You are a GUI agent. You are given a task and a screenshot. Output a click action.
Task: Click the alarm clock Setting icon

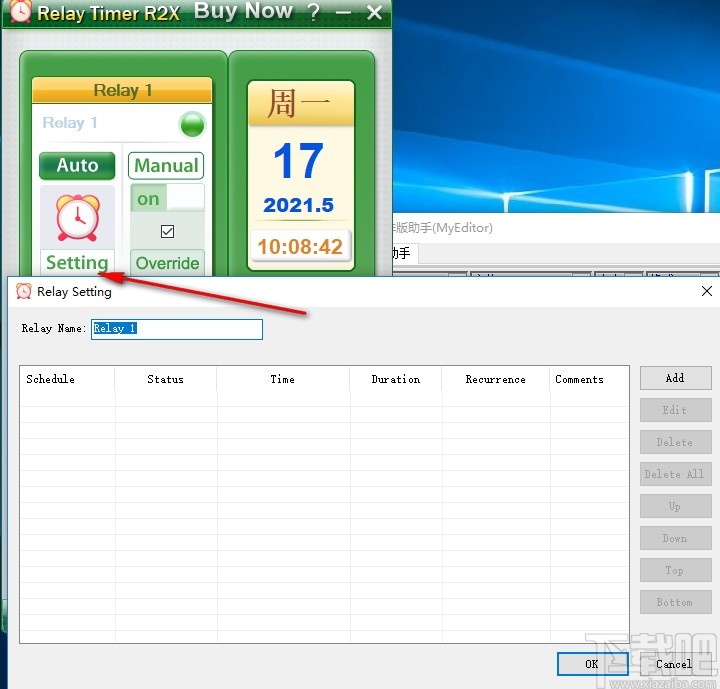click(x=78, y=218)
